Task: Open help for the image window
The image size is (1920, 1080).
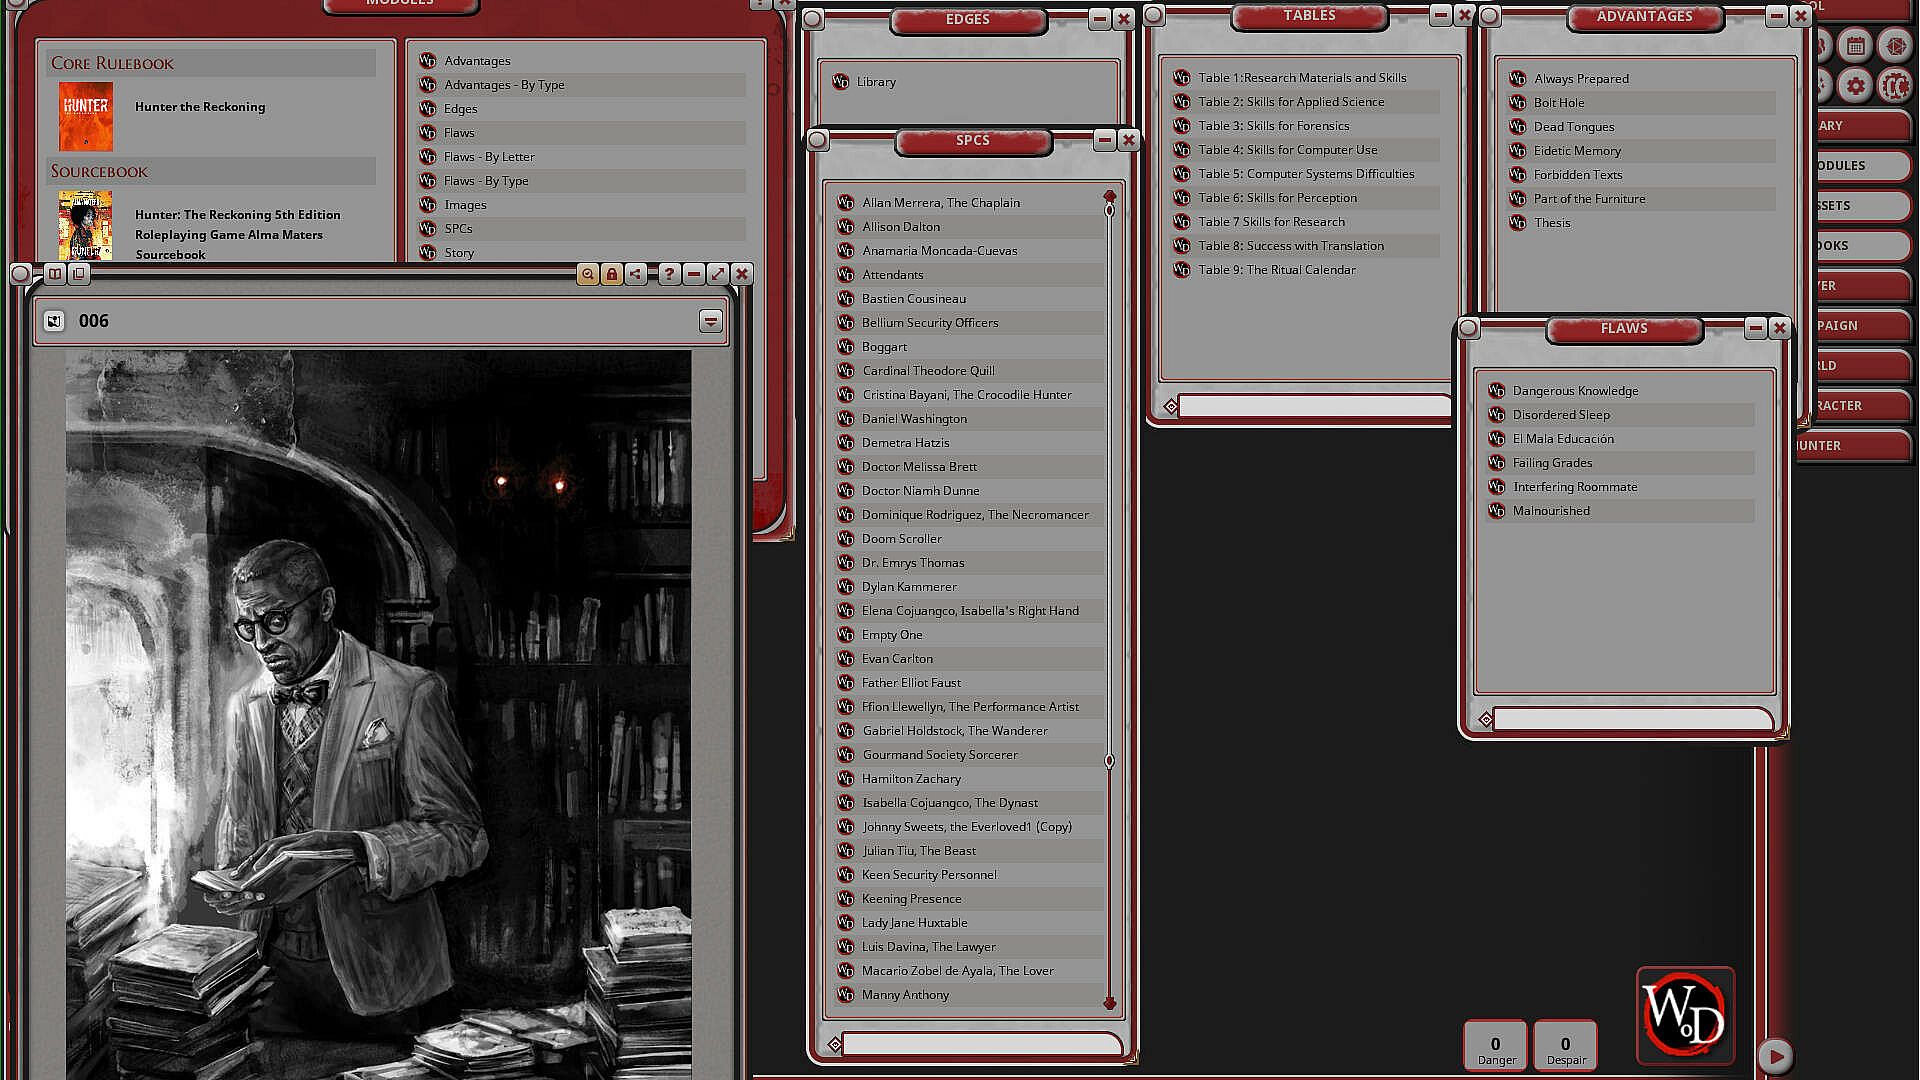Action: pos(669,274)
